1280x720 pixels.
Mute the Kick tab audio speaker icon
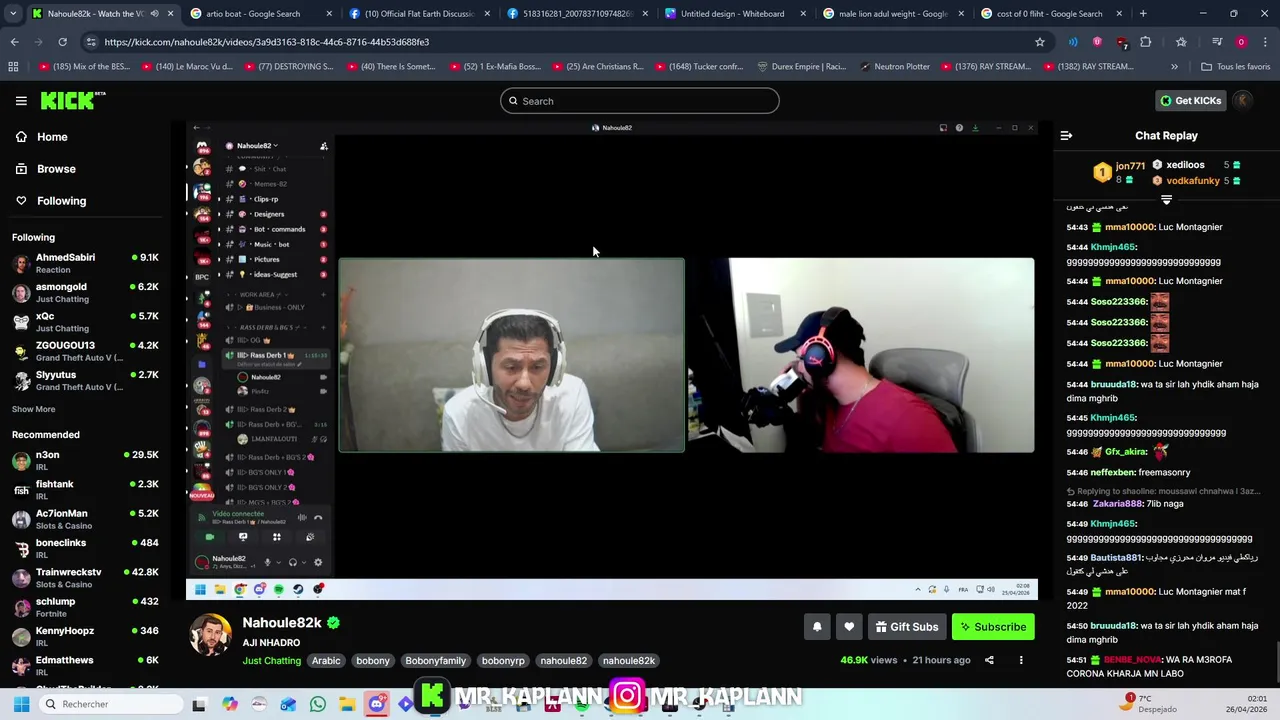[x=154, y=14]
